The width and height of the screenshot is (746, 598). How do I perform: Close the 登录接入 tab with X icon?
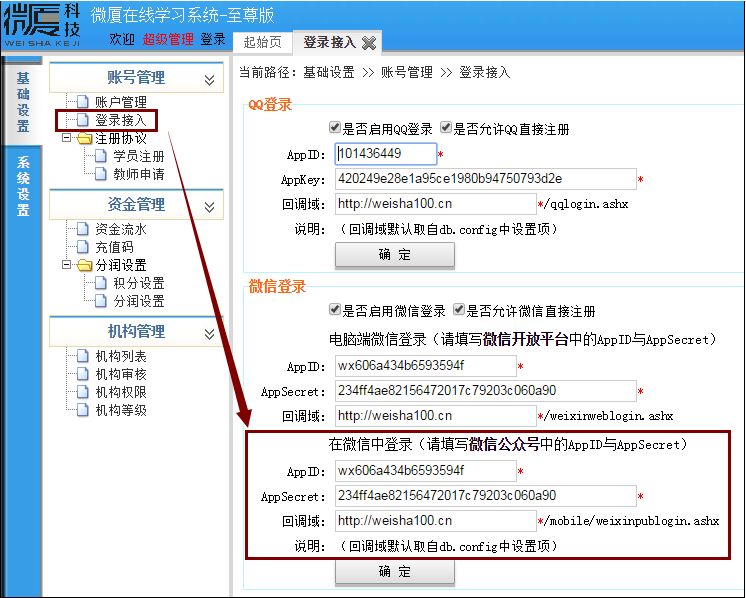369,42
